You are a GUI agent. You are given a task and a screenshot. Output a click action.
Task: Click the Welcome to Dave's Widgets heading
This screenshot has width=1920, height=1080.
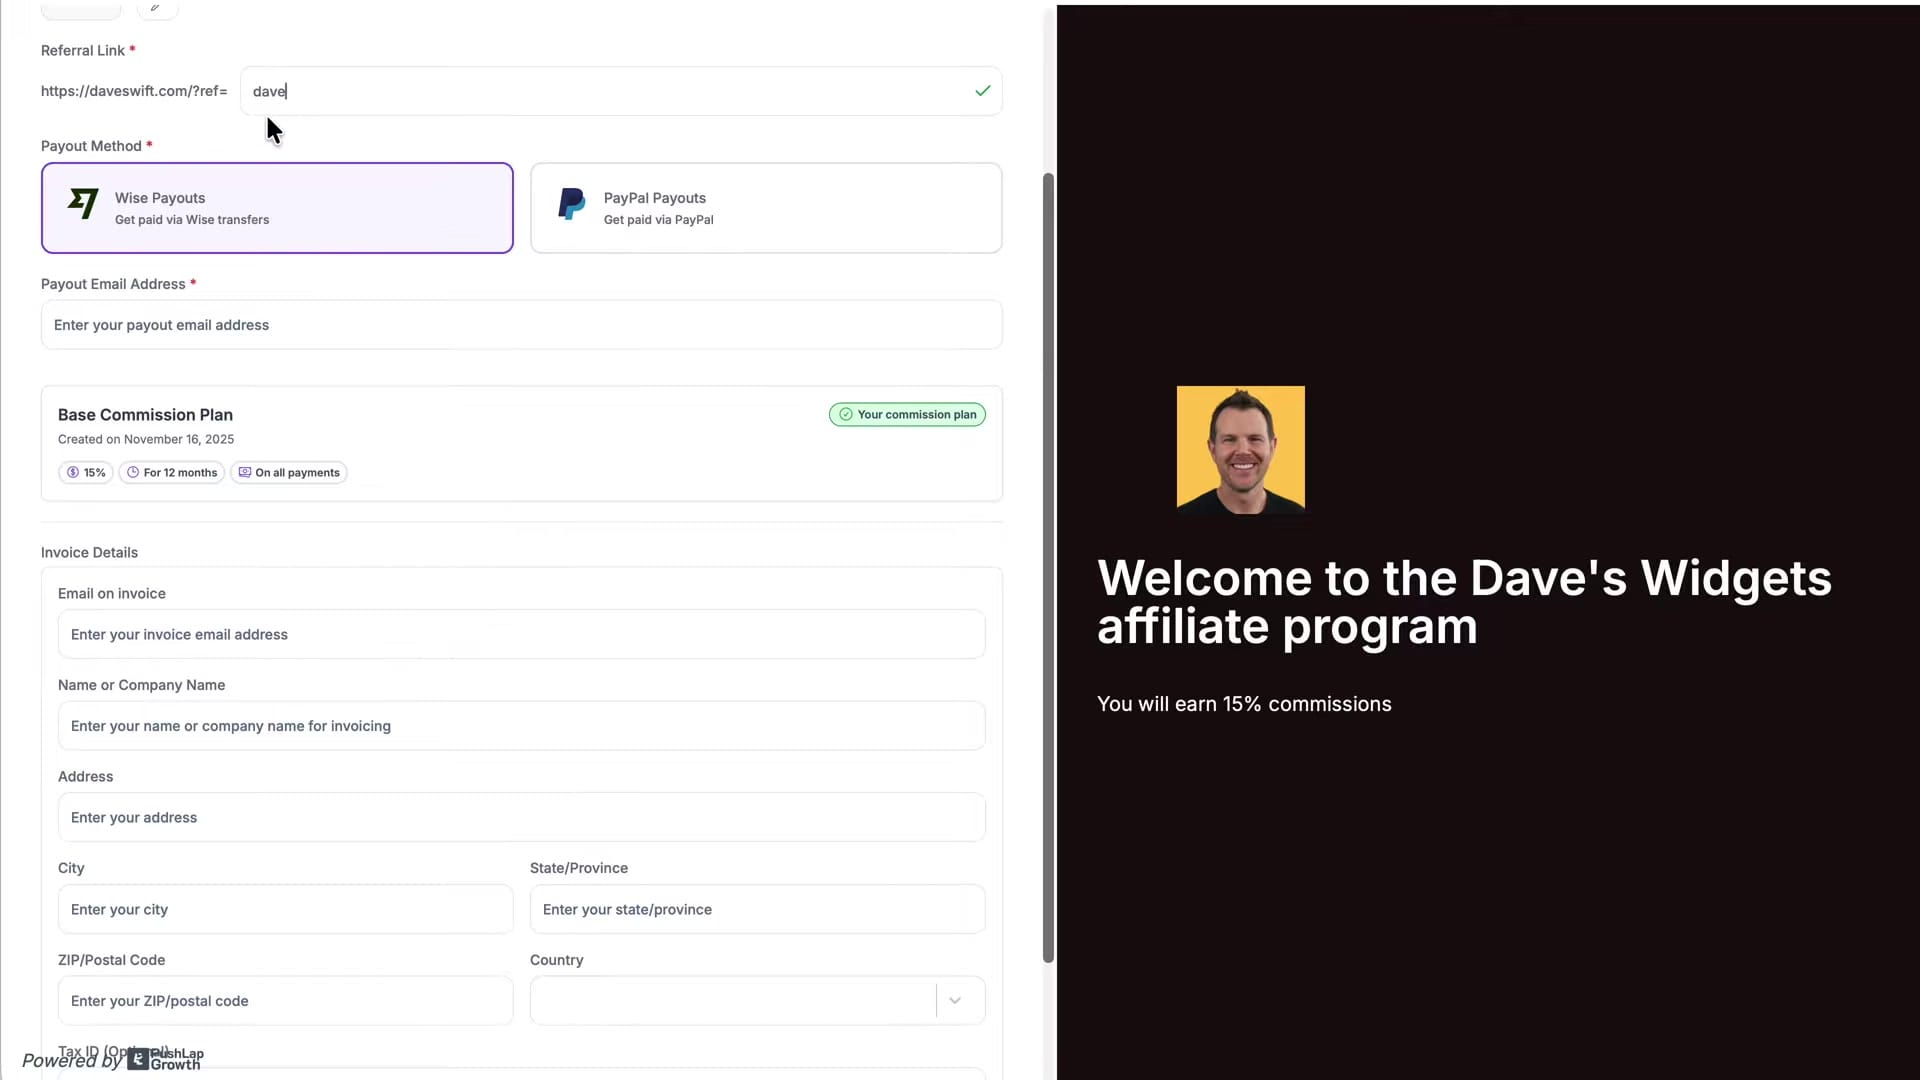click(1464, 603)
